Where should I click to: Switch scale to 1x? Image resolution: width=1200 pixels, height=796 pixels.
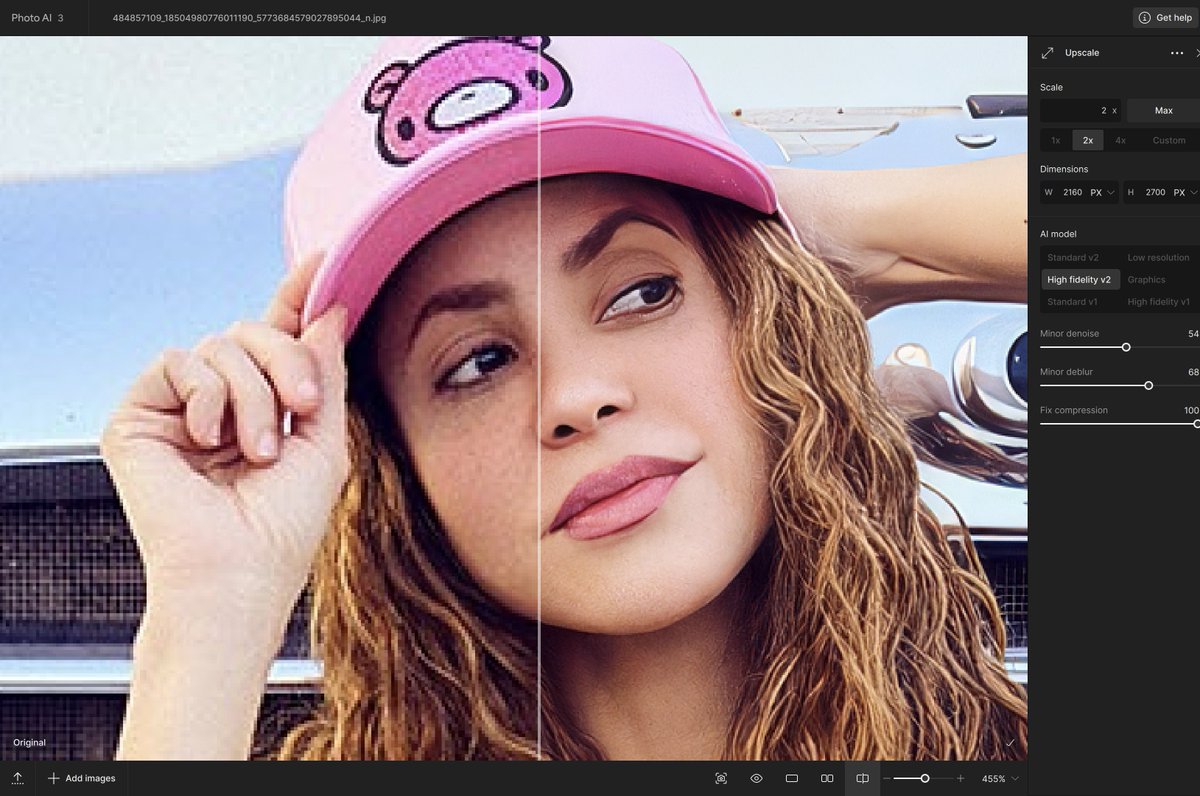pos(1055,140)
